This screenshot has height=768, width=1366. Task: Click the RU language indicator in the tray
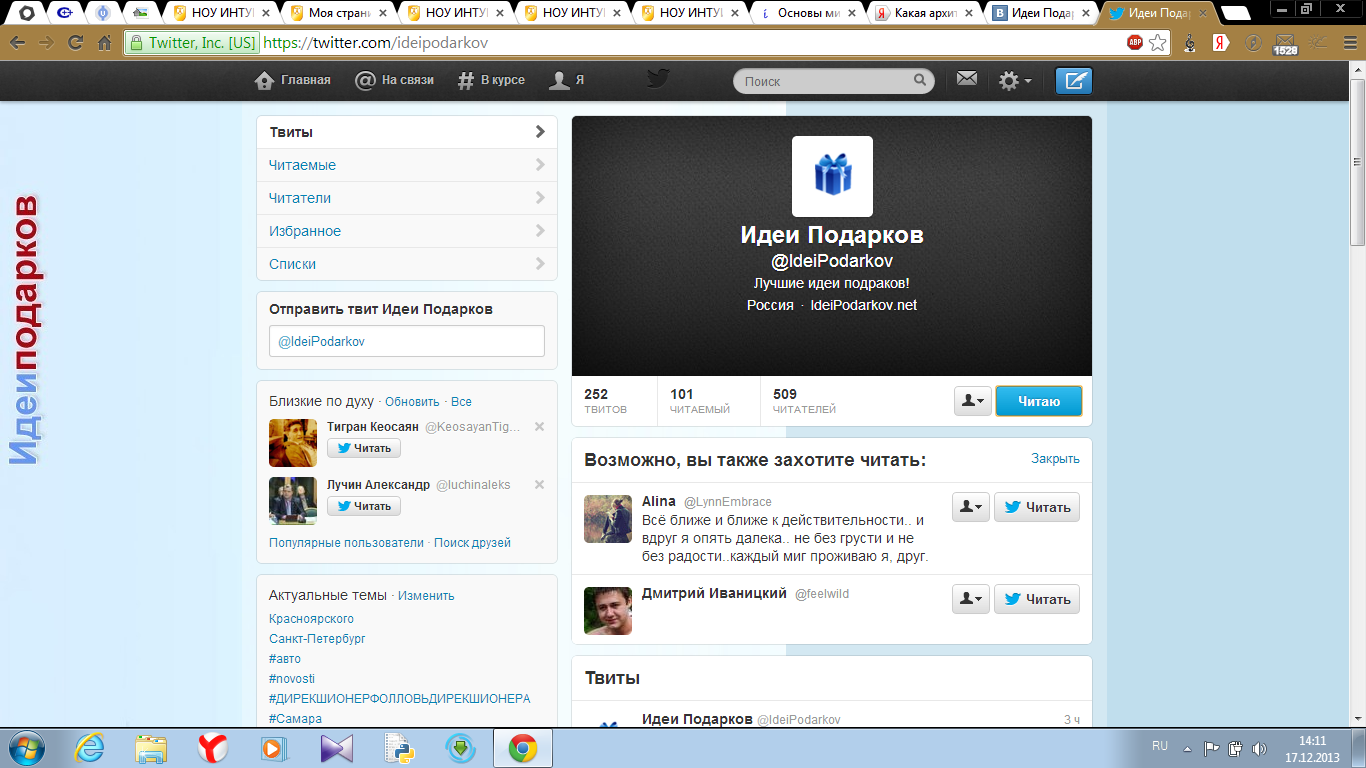tap(1160, 747)
